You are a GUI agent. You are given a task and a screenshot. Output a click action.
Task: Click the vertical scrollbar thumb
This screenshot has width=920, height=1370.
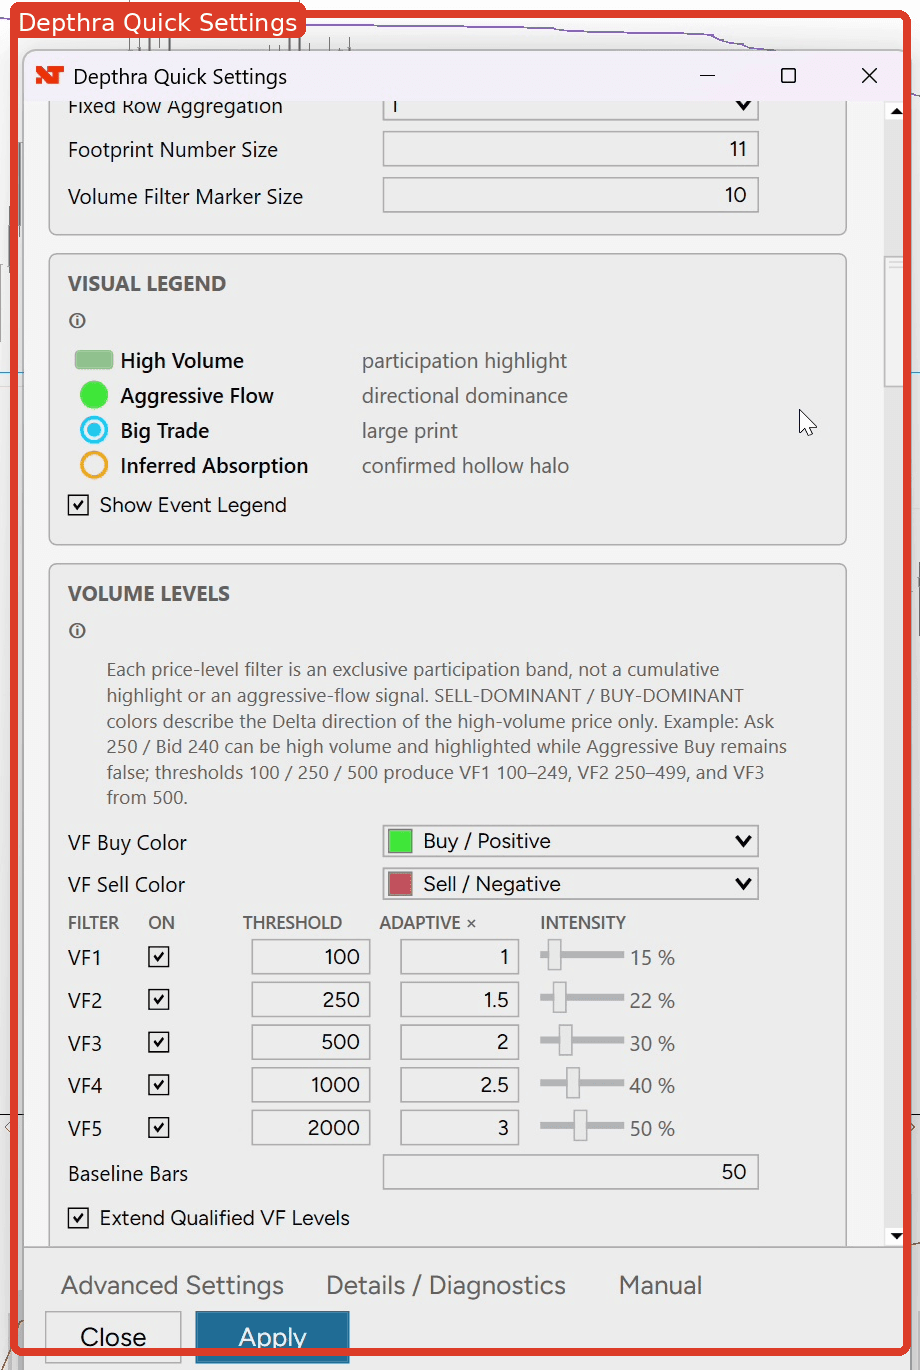pos(895,321)
